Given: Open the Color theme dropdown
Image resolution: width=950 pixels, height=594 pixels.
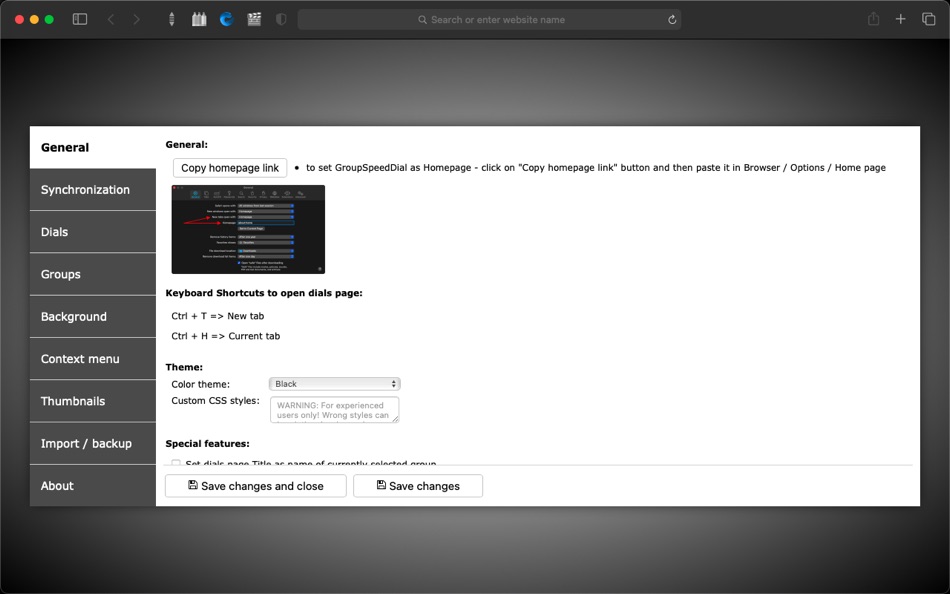Looking at the screenshot, I should 334,384.
